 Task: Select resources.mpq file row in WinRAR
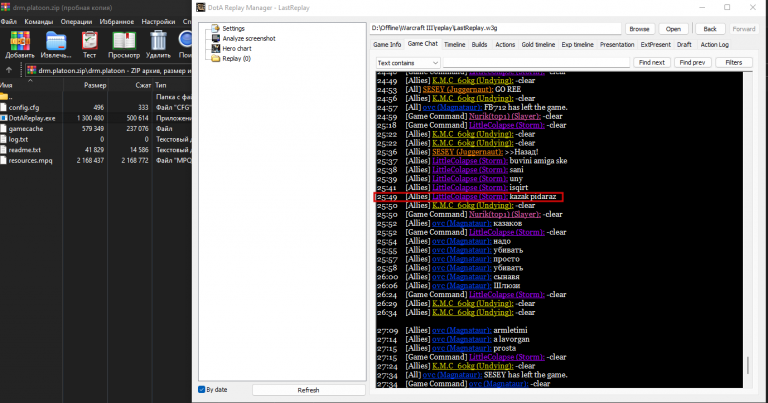96,161
